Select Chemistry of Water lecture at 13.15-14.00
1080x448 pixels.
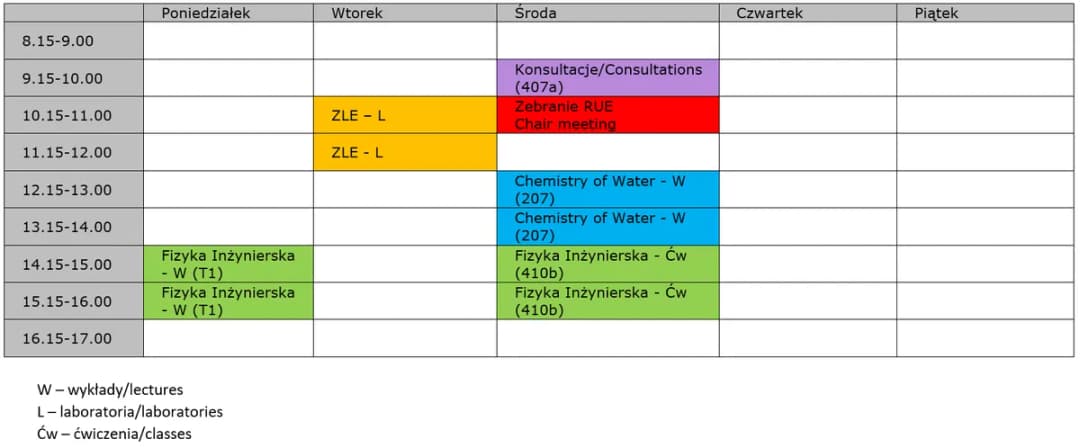click(x=607, y=227)
